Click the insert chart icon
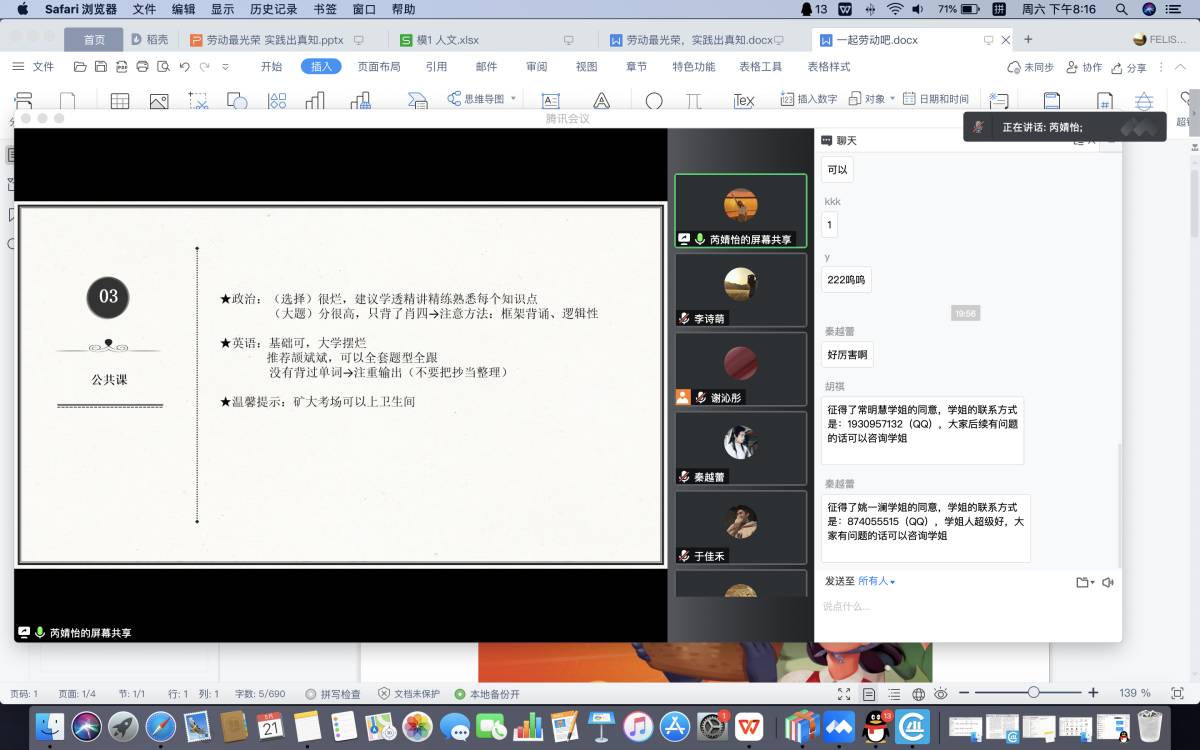 (315, 101)
